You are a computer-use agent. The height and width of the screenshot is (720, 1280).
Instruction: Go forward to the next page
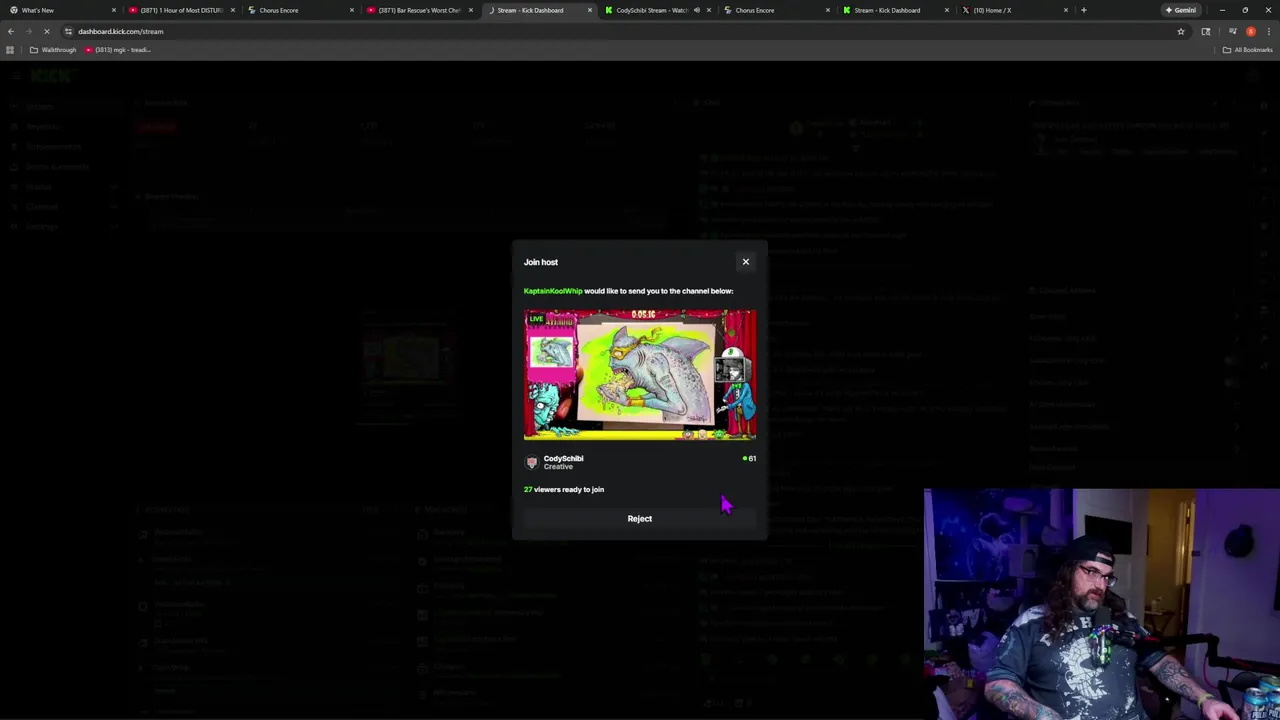click(x=28, y=31)
